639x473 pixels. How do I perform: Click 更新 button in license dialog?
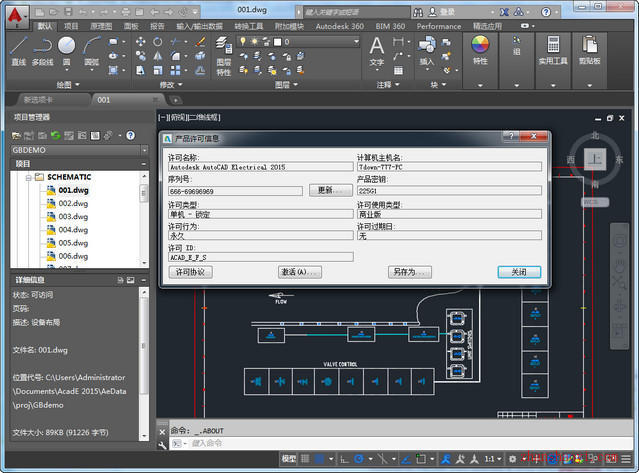click(331, 190)
